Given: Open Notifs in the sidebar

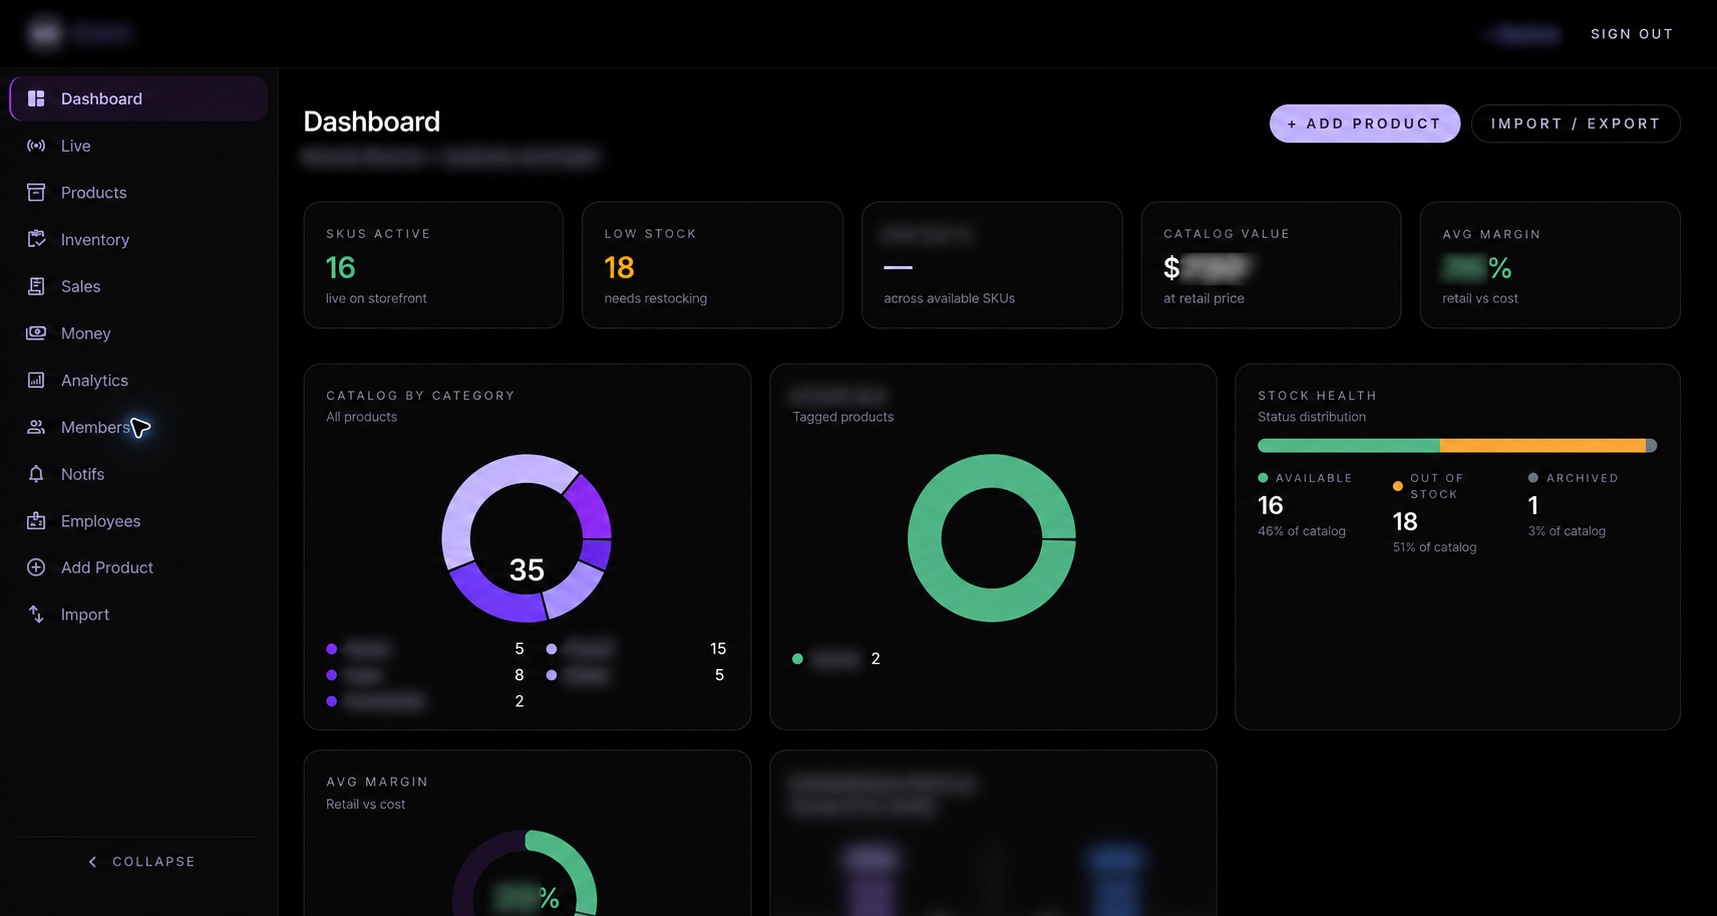Looking at the screenshot, I should point(139,474).
